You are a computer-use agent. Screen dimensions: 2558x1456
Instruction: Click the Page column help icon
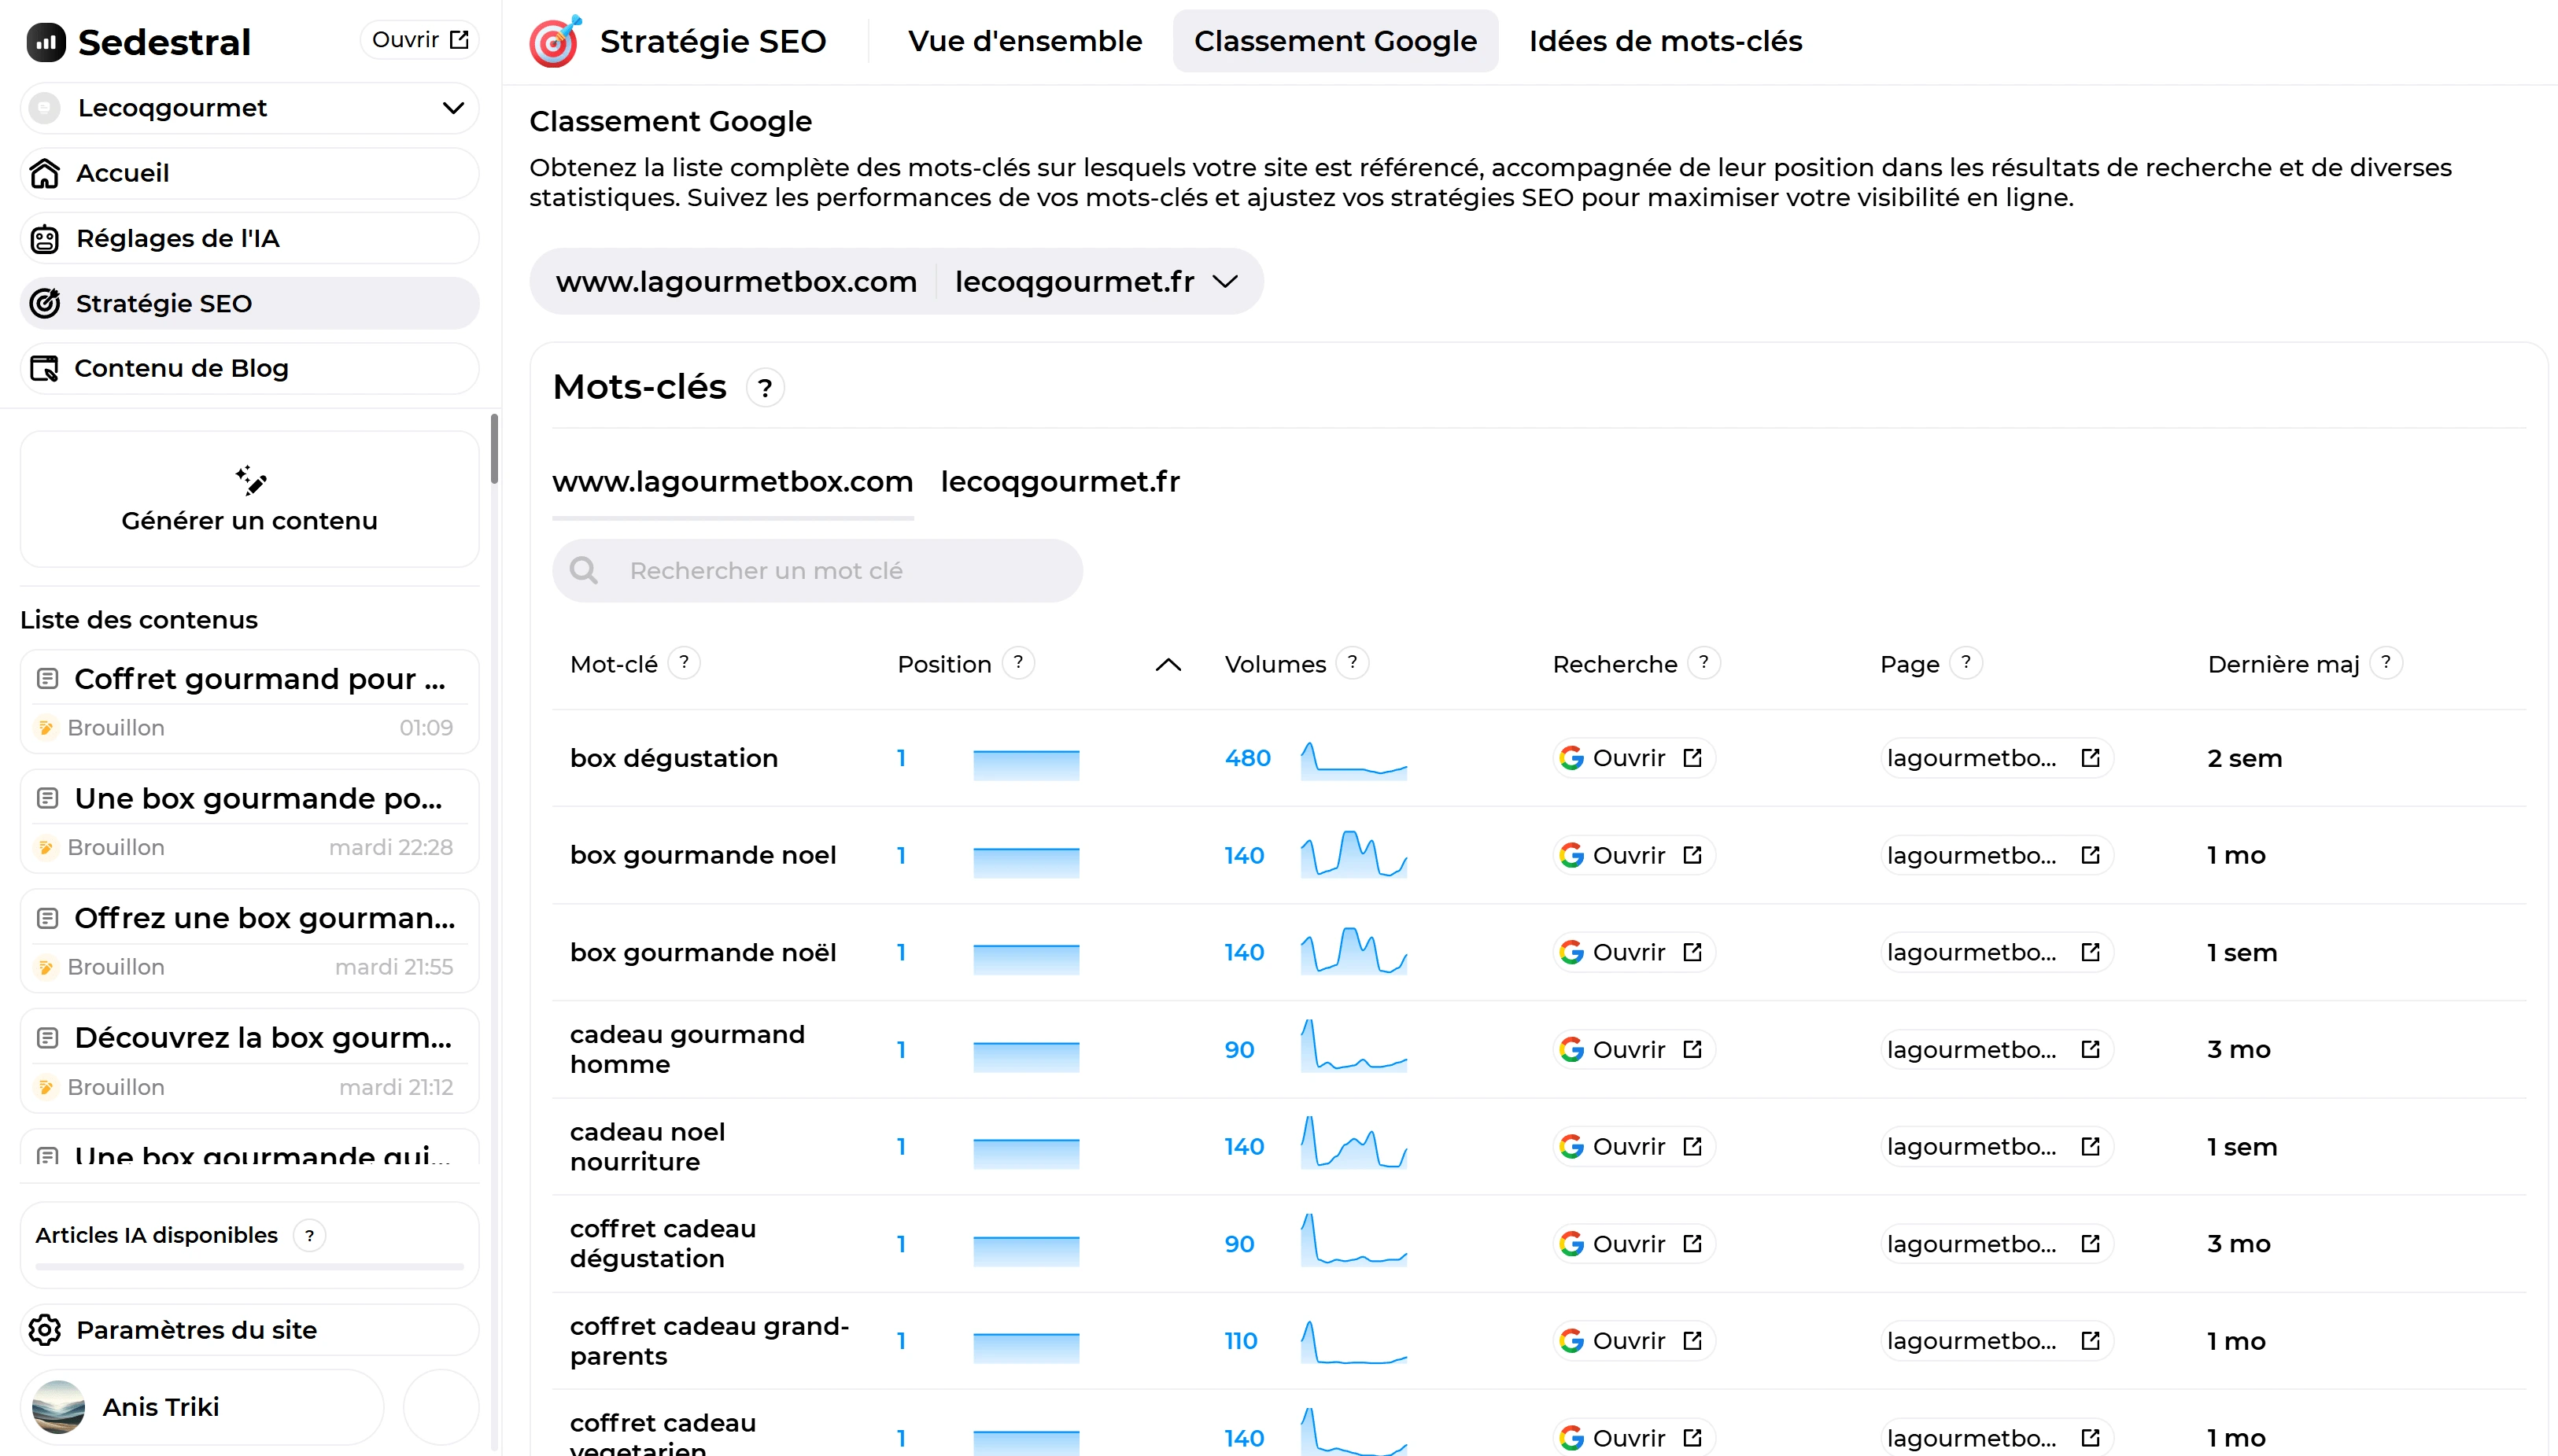(1966, 663)
